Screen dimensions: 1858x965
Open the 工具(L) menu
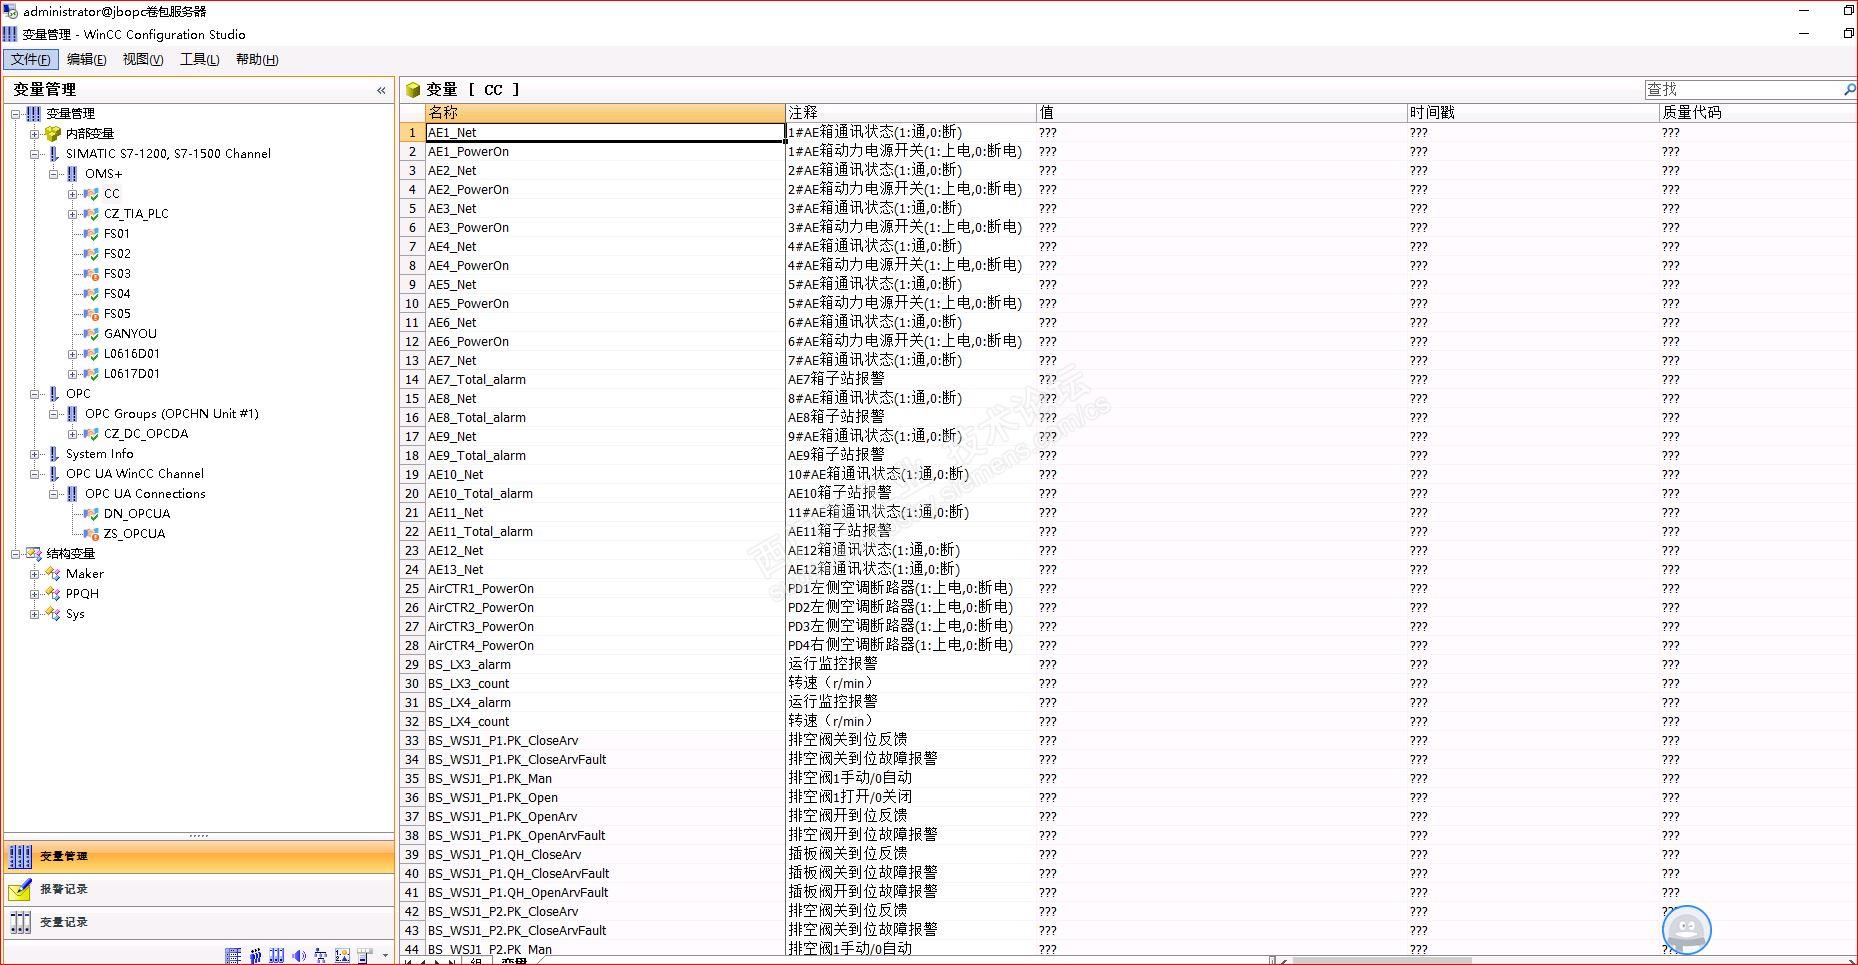(200, 60)
